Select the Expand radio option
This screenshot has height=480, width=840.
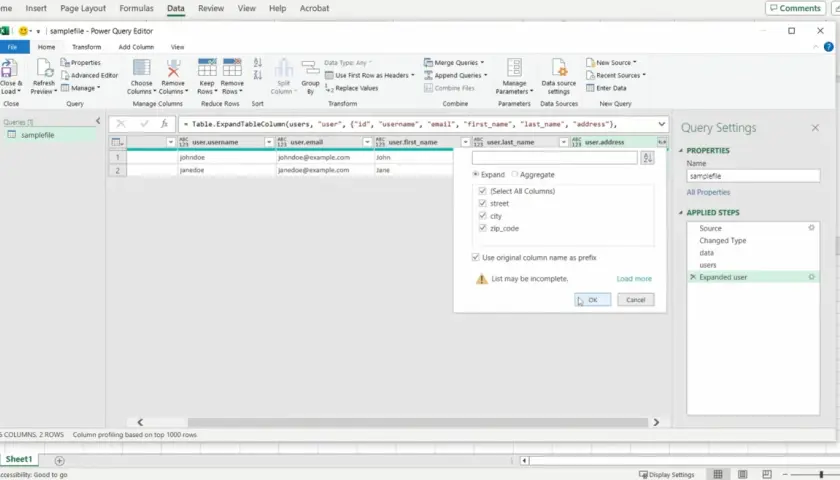pos(475,175)
